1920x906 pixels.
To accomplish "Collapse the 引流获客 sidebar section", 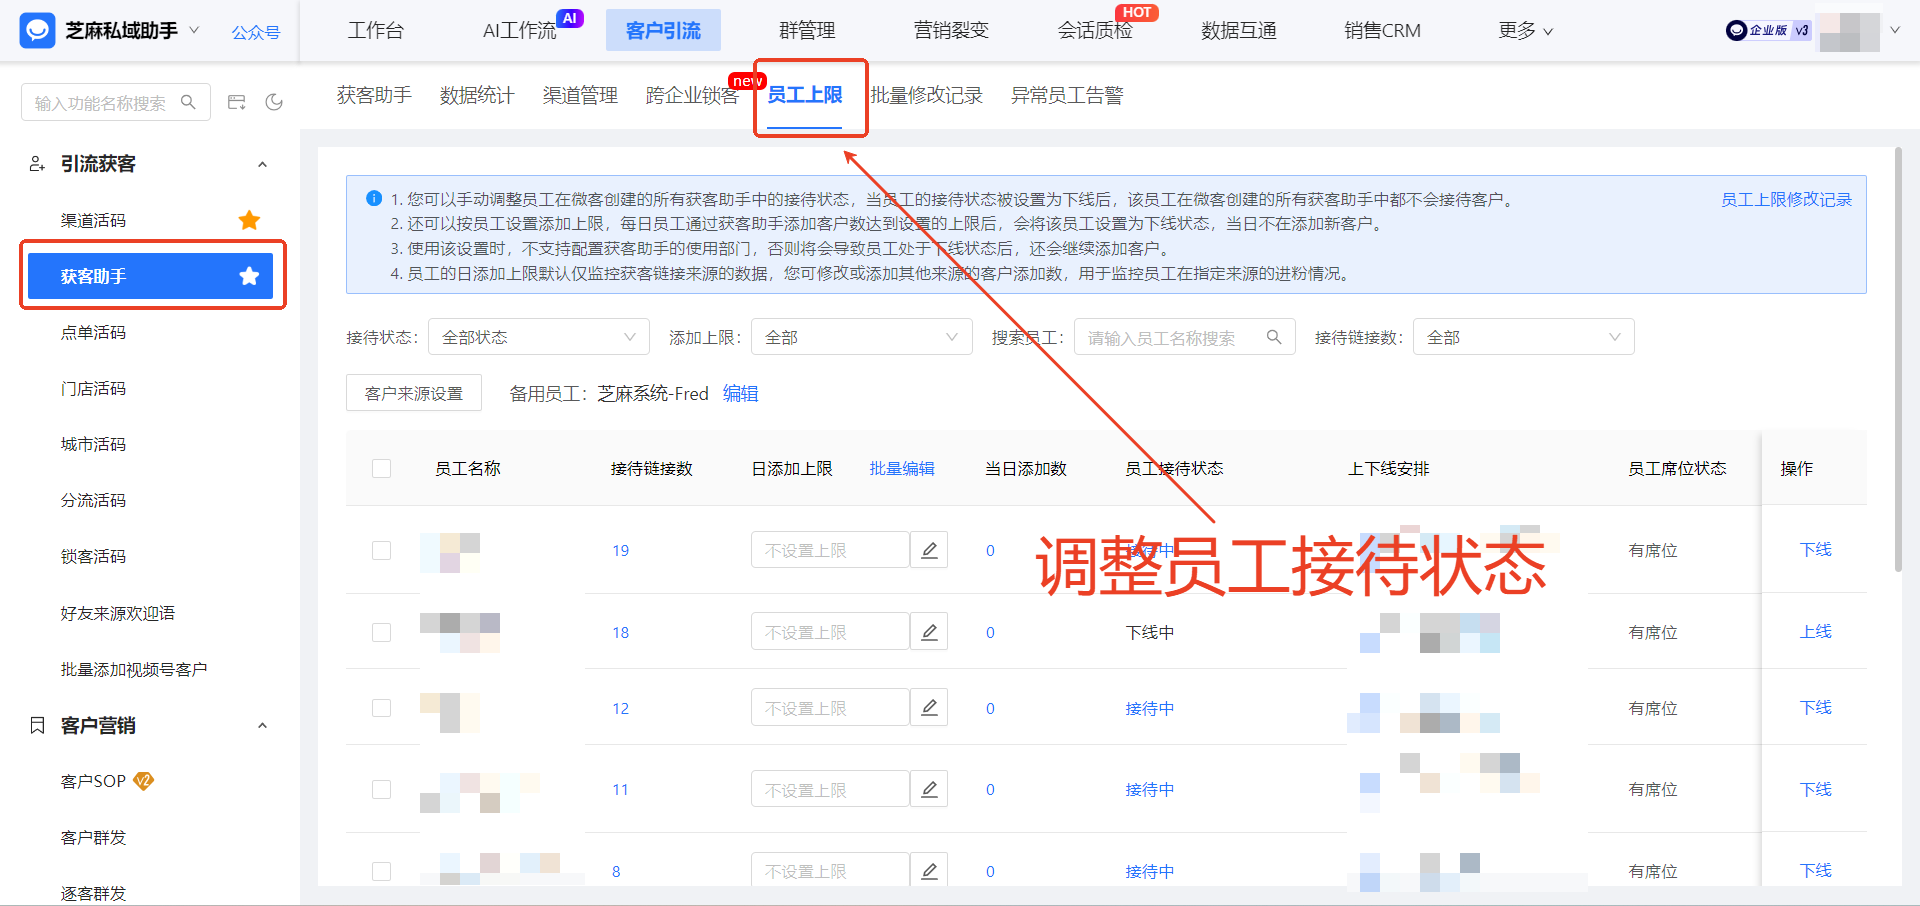I will tap(262, 164).
